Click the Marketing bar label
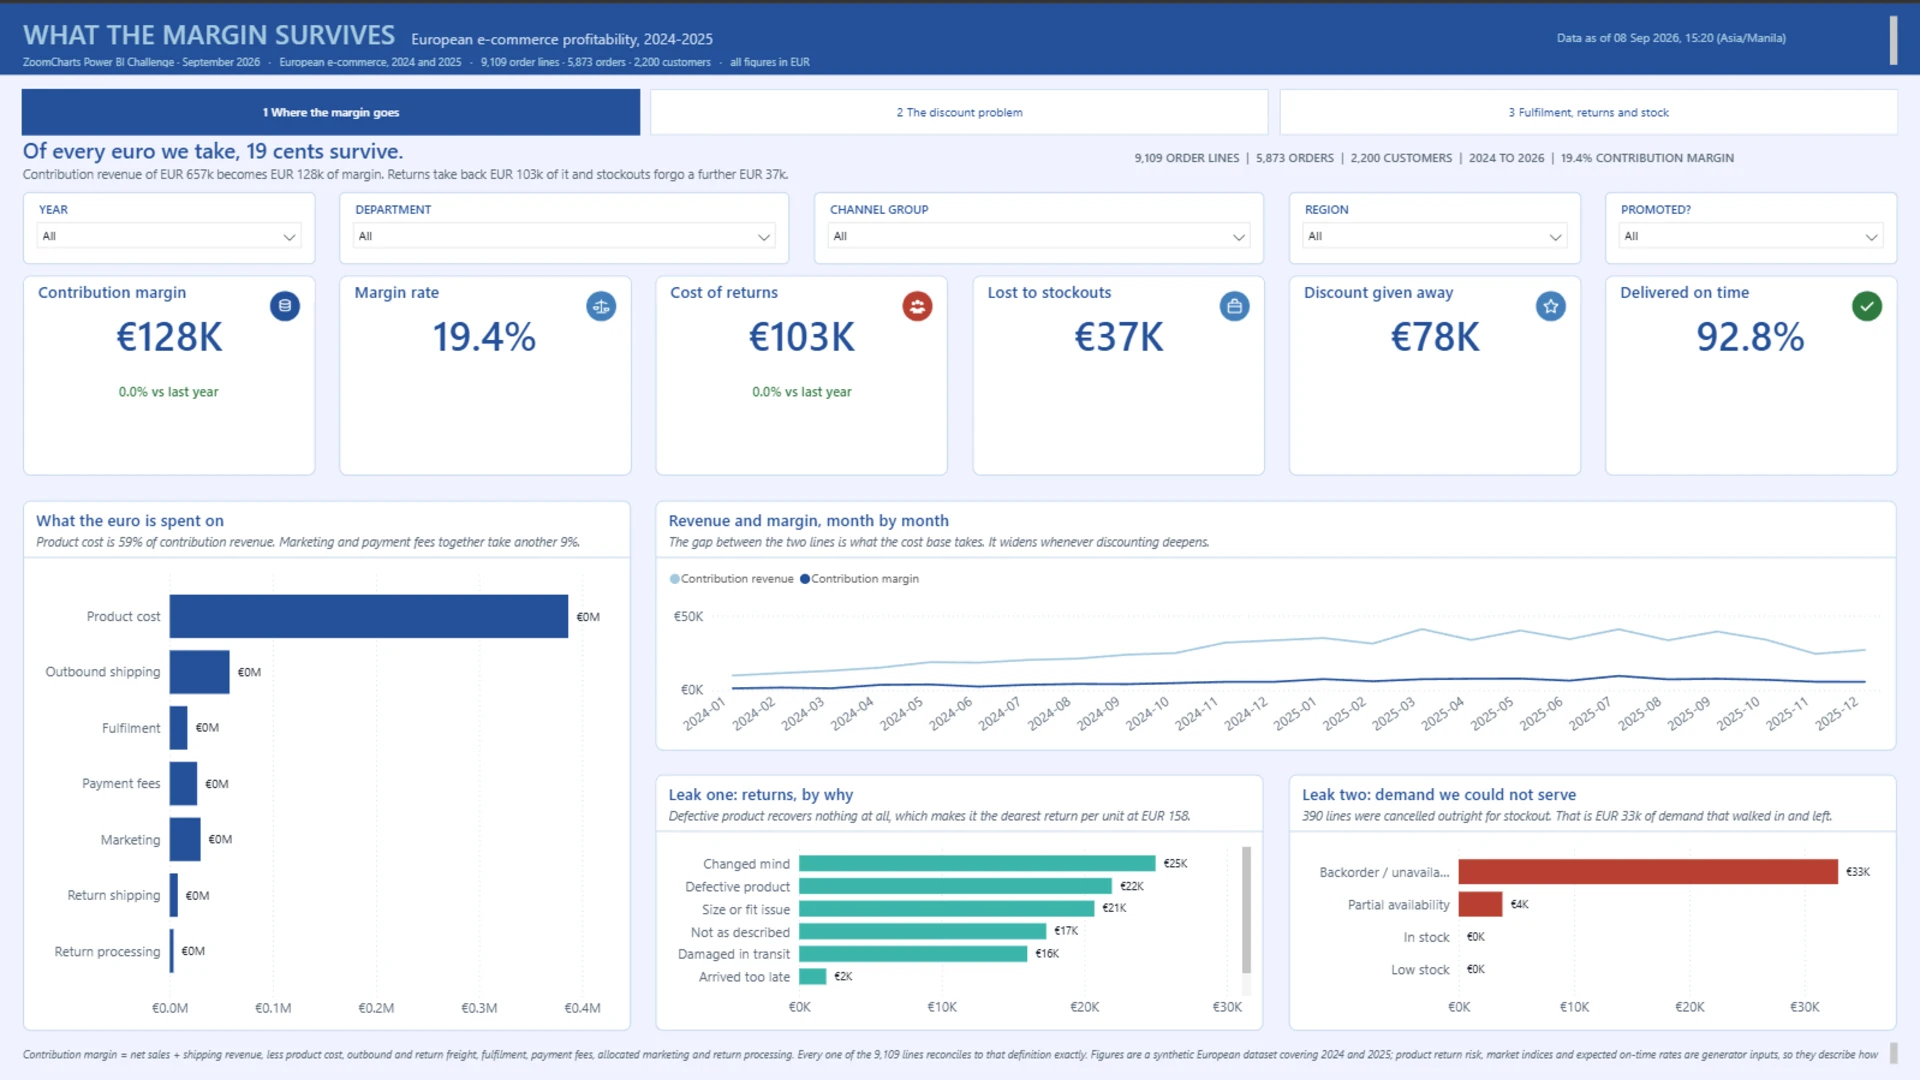1920x1080 pixels. click(130, 840)
